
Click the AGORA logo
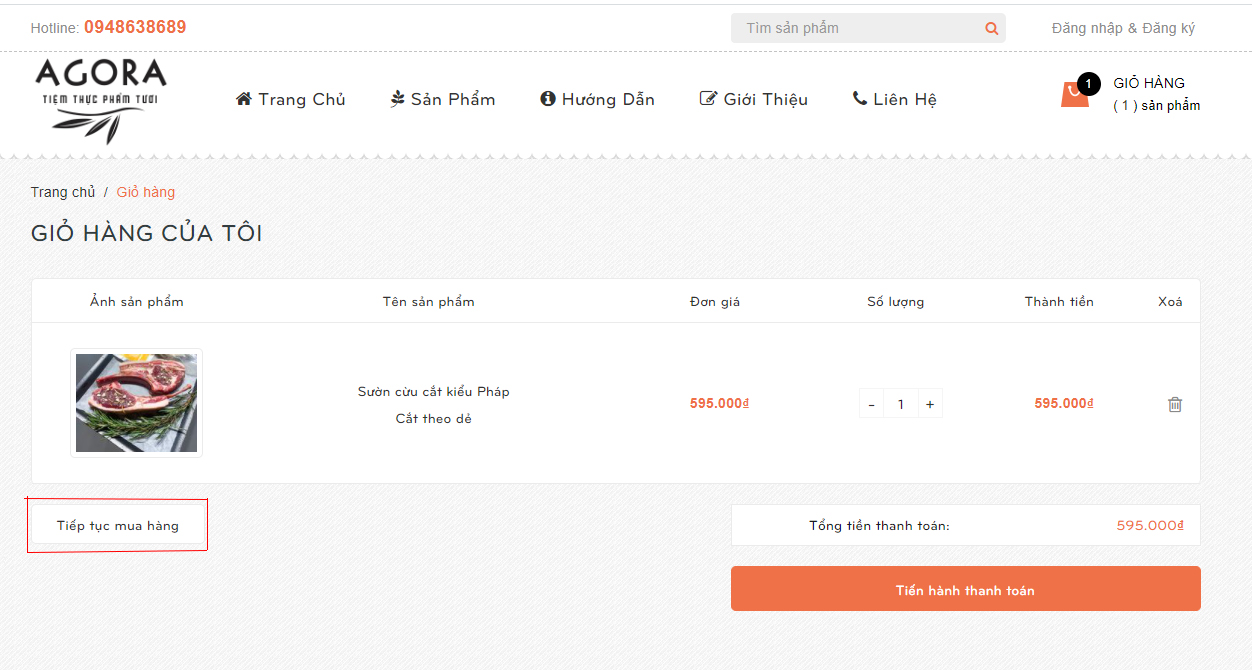point(100,99)
